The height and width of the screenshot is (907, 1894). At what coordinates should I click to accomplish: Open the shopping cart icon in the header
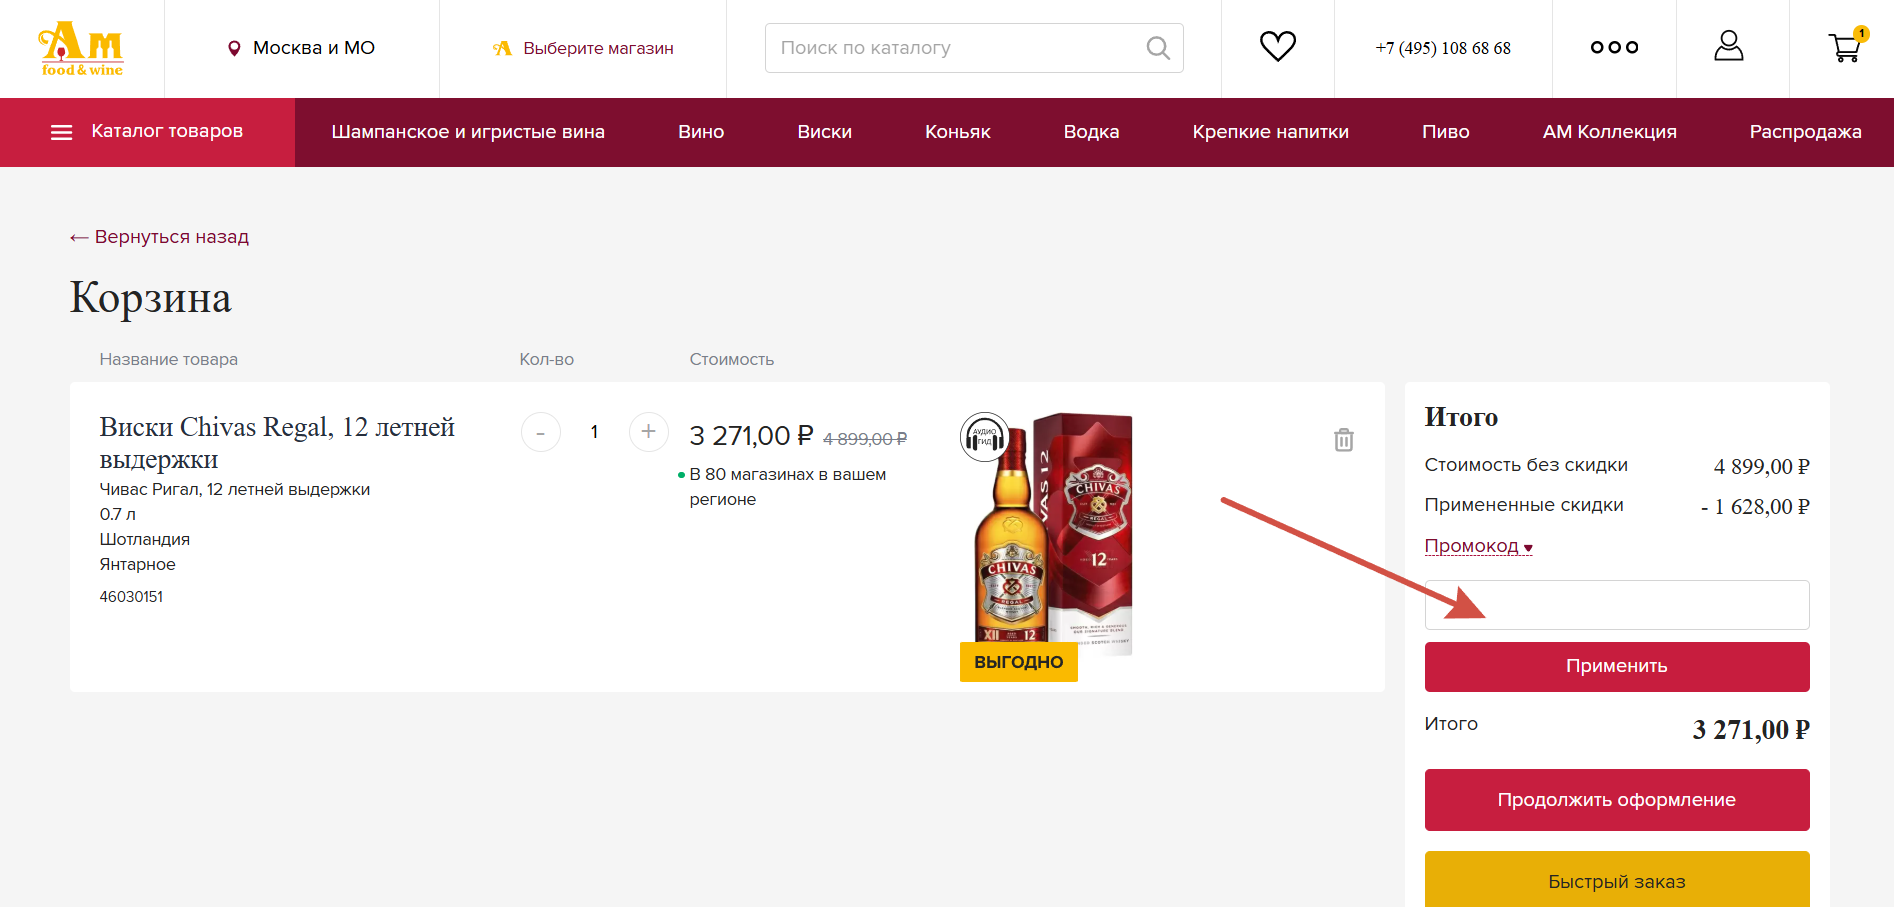pyautogui.click(x=1846, y=46)
